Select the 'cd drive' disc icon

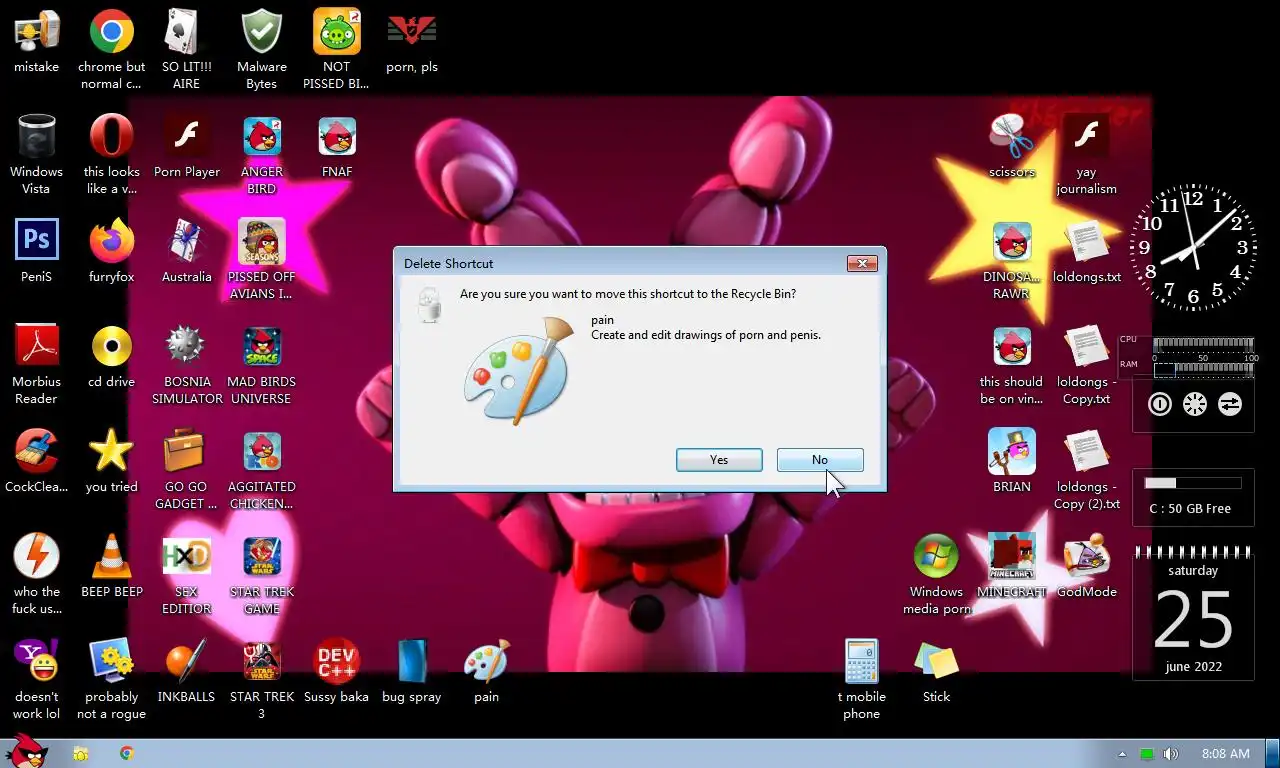112,357
